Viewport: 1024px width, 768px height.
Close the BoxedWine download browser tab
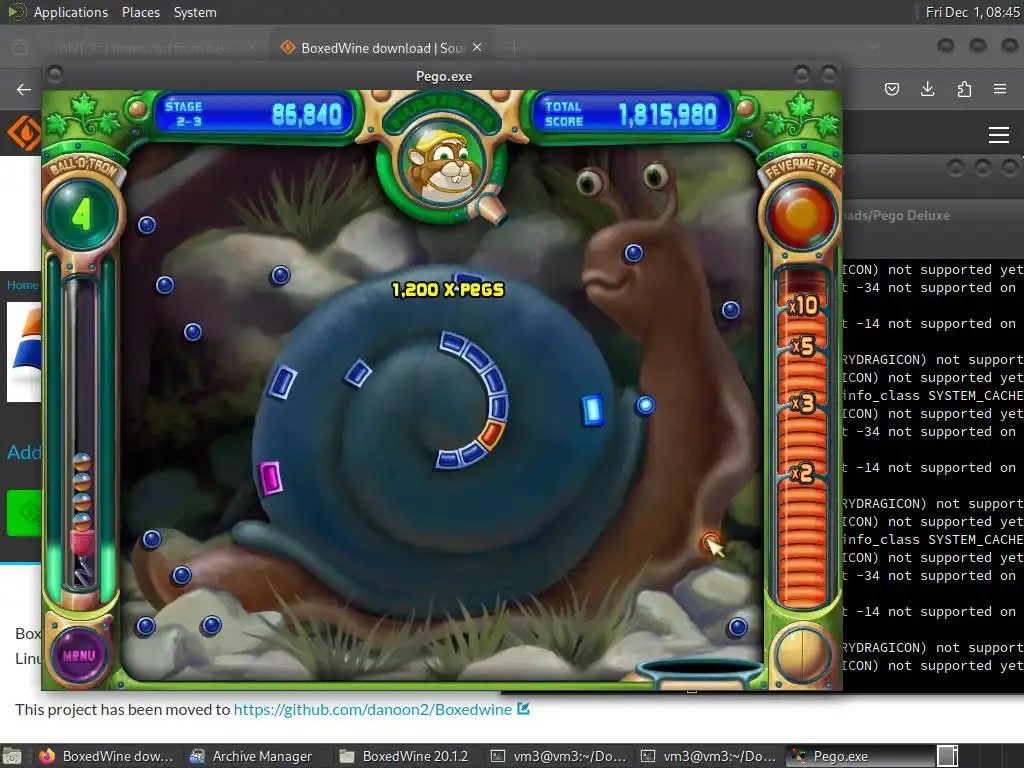(477, 47)
